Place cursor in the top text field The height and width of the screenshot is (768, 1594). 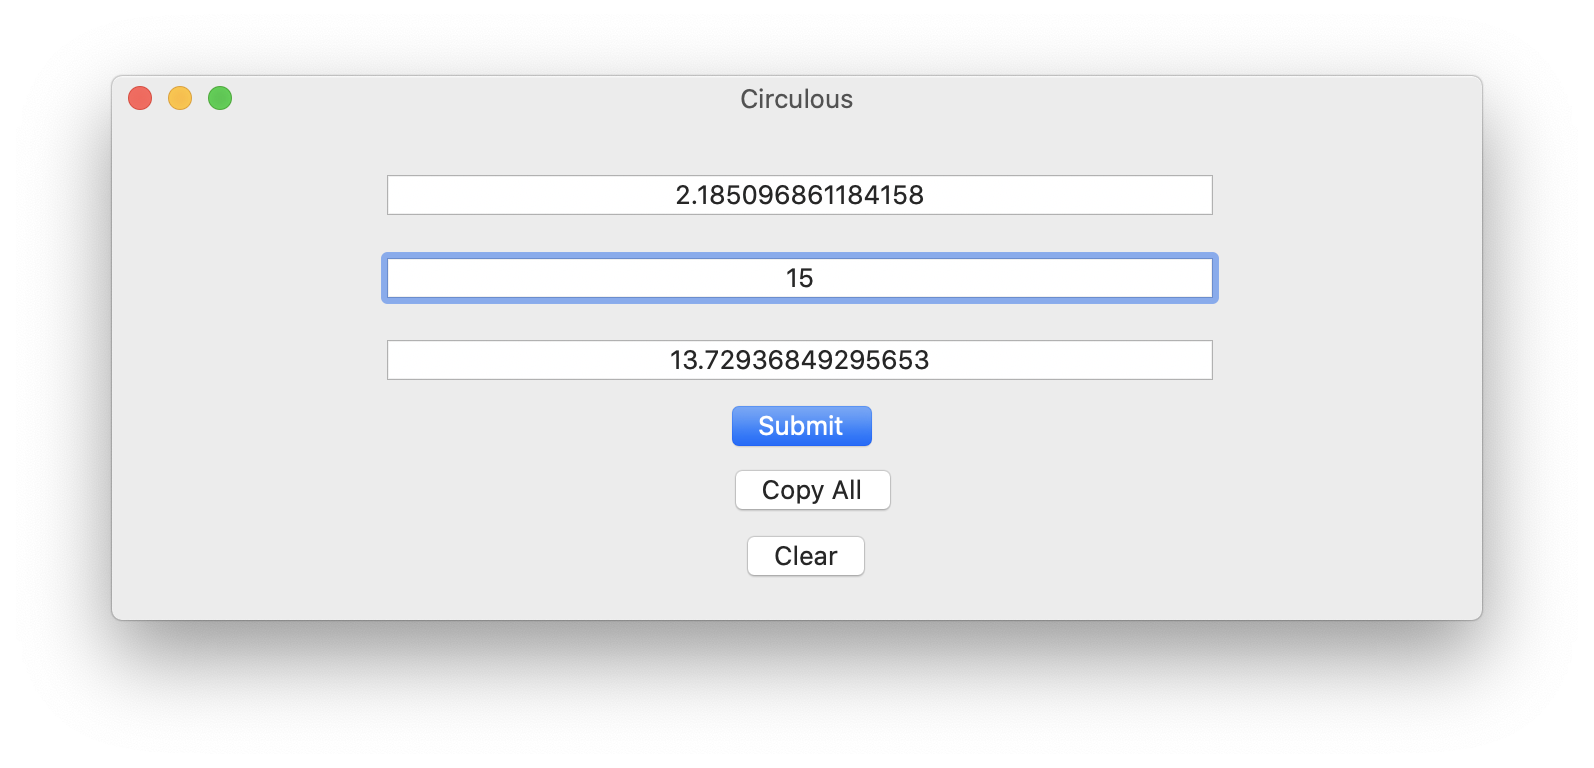tap(799, 195)
